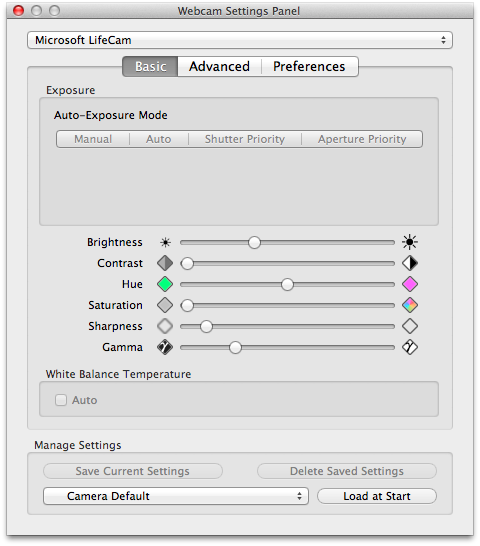Select Aperture Priority exposure mode
The width and height of the screenshot is (480, 546).
(x=362, y=139)
